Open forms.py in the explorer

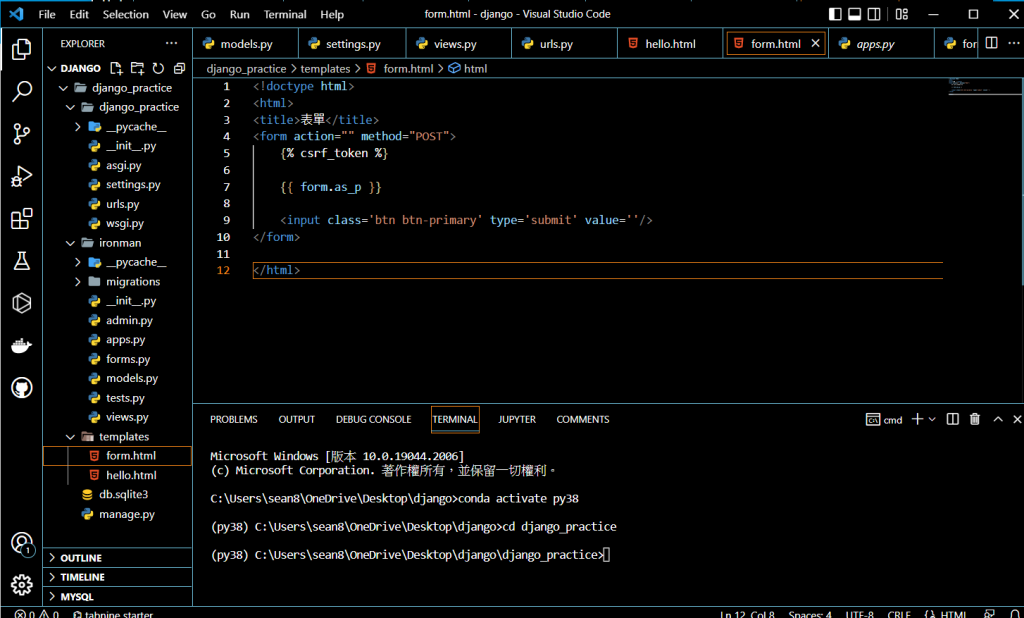(x=118, y=359)
